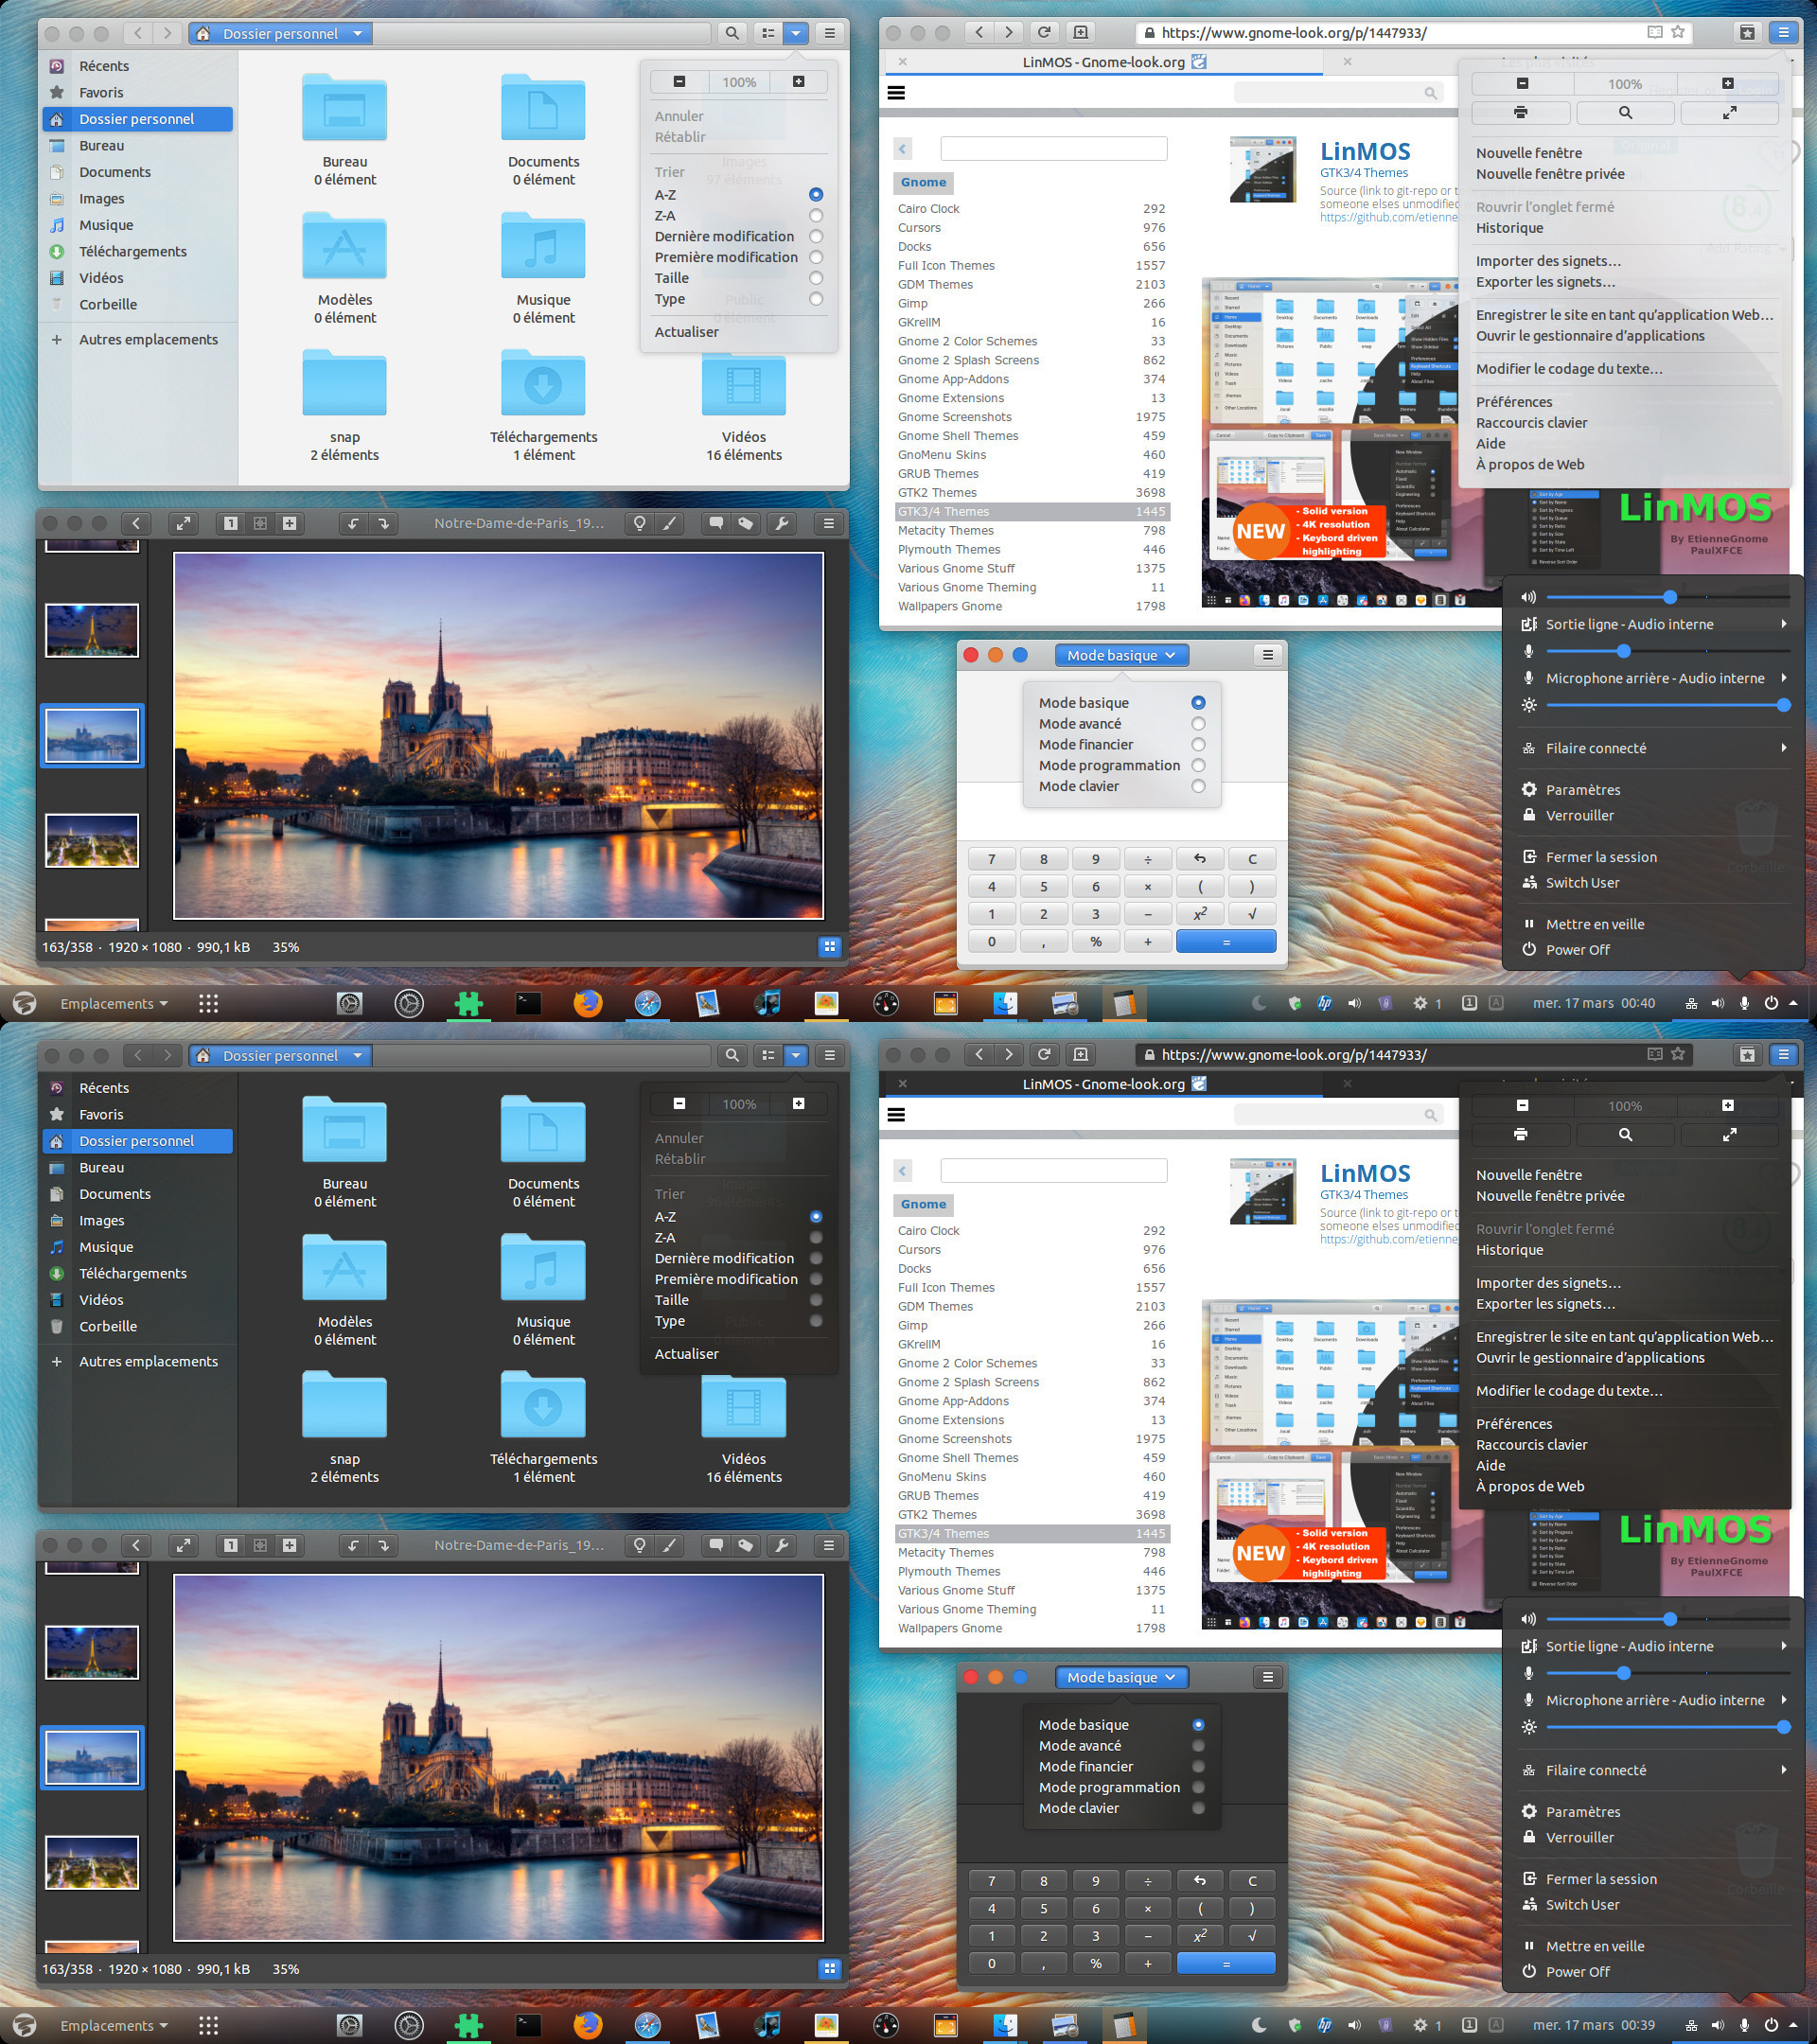1817x2044 pixels.
Task: Open the Mode basique dropdown in dark-theme calculator
Action: (x=1121, y=1677)
